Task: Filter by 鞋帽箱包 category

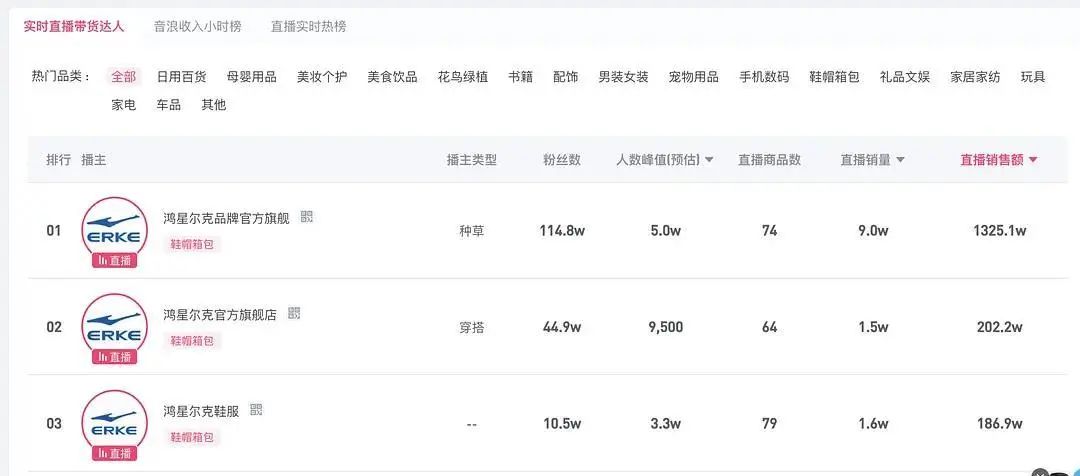Action: (834, 77)
